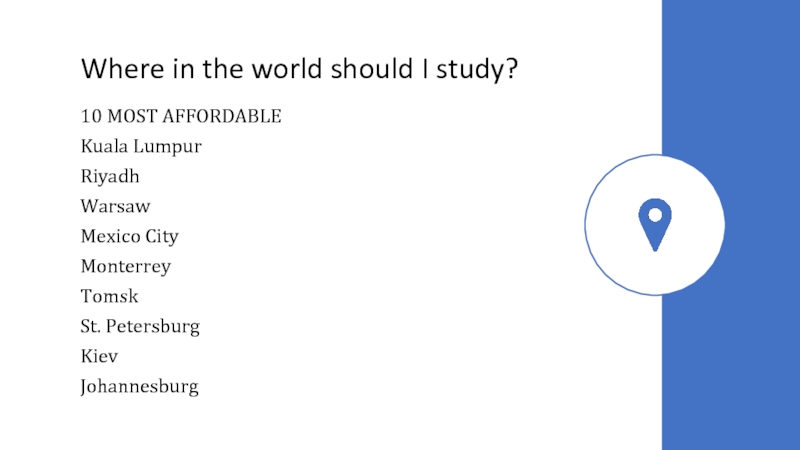Select the Mexico City entry

tap(130, 237)
